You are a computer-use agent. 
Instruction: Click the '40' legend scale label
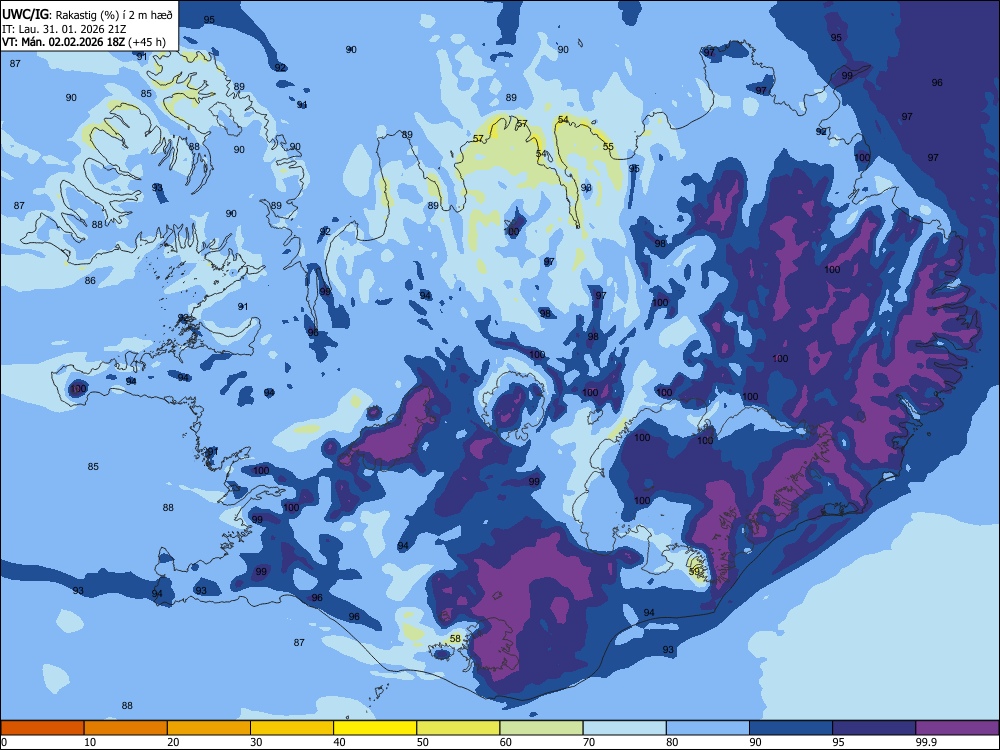coord(339,742)
